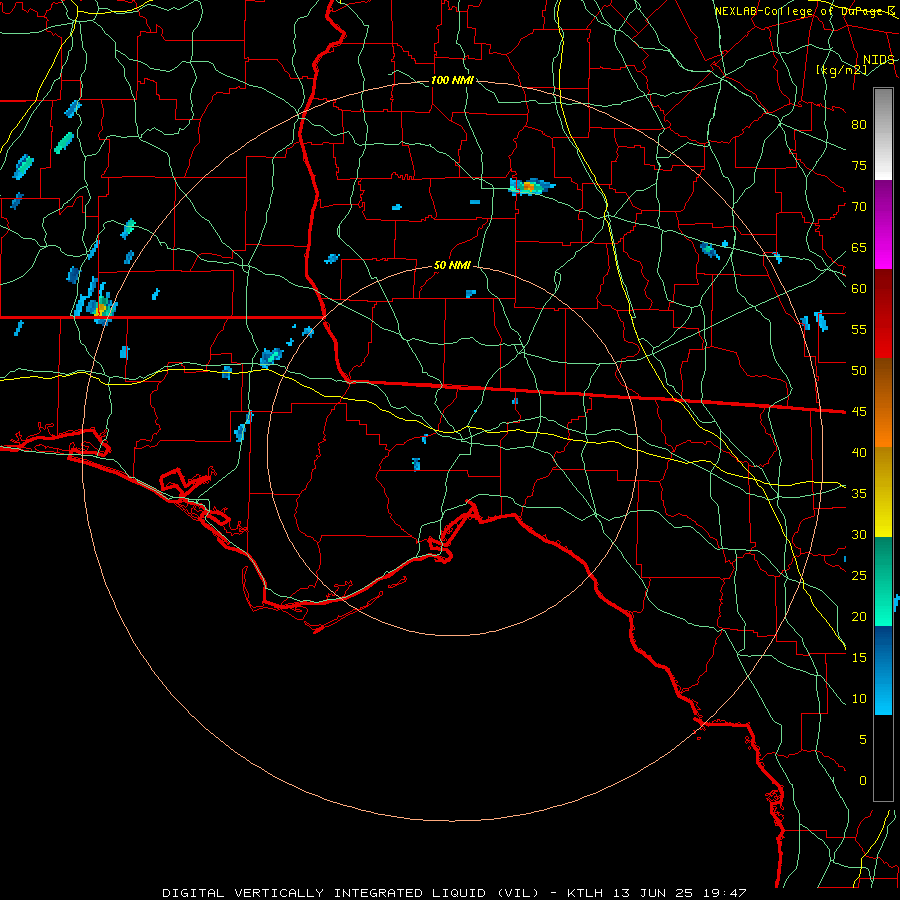
Task: Select the gray-white top segment of the color bar
Action: [883, 134]
